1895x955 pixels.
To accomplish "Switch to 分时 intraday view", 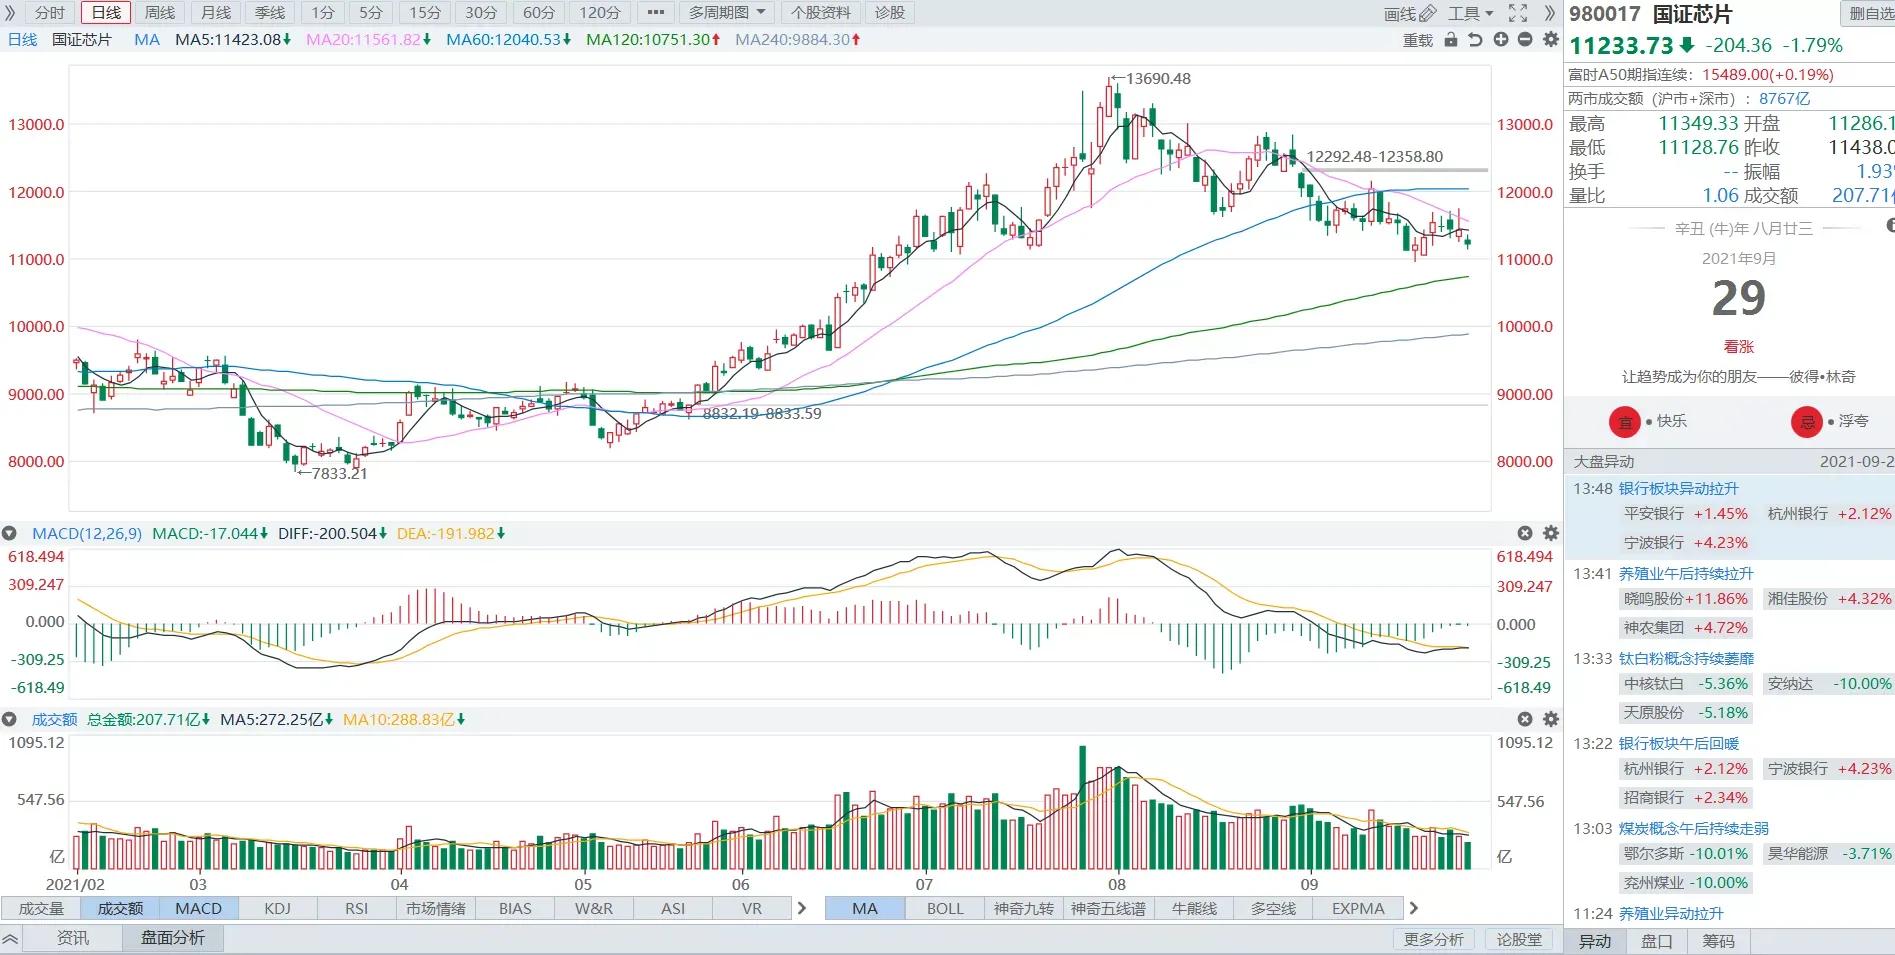I will [50, 13].
